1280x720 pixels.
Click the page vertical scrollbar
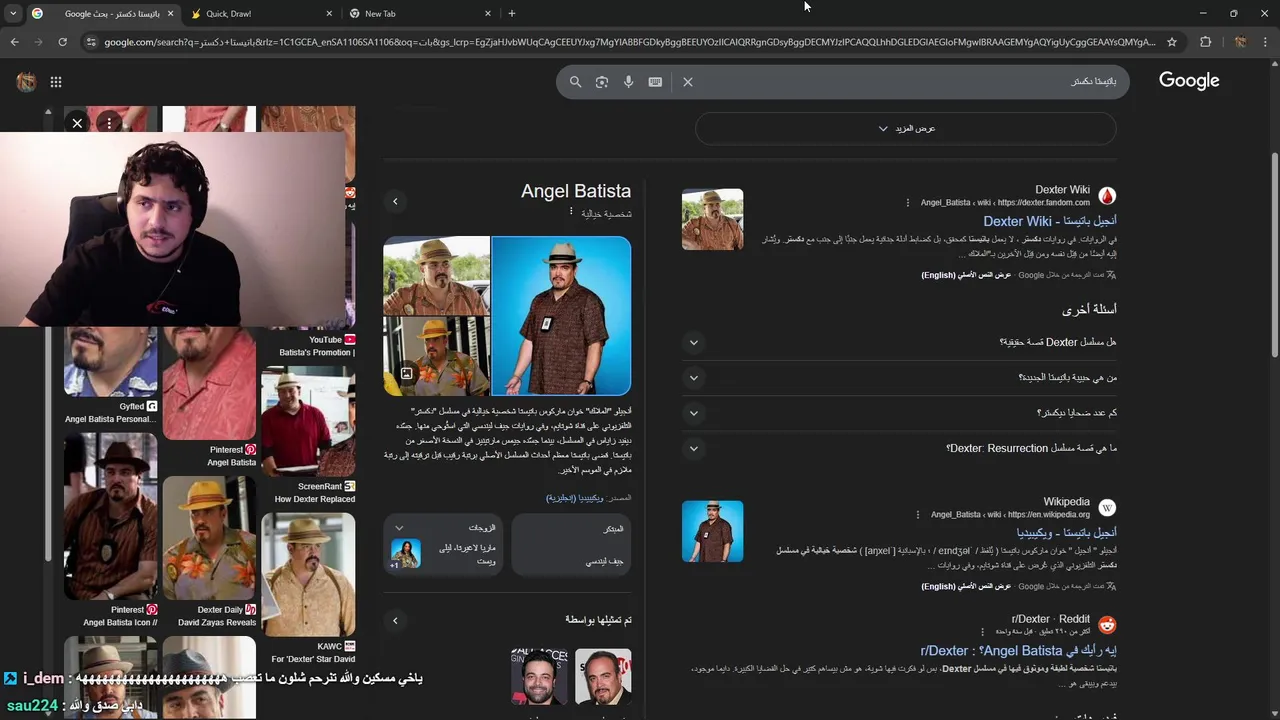(x=1274, y=255)
